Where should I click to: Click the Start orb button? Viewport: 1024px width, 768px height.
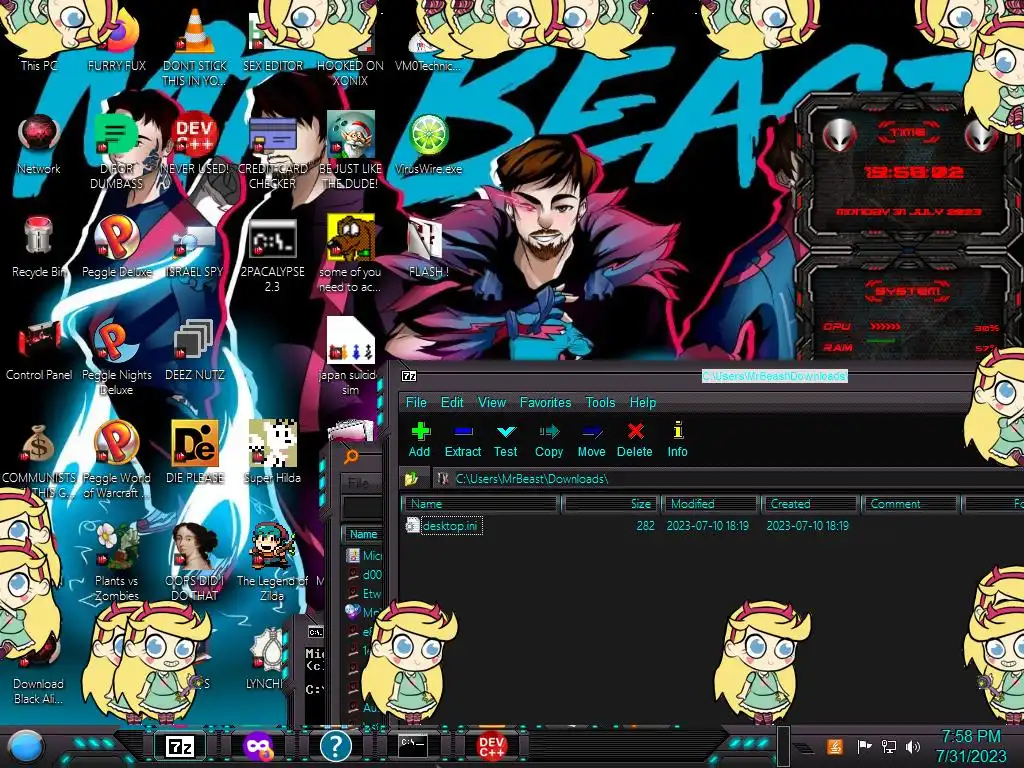[x=25, y=747]
